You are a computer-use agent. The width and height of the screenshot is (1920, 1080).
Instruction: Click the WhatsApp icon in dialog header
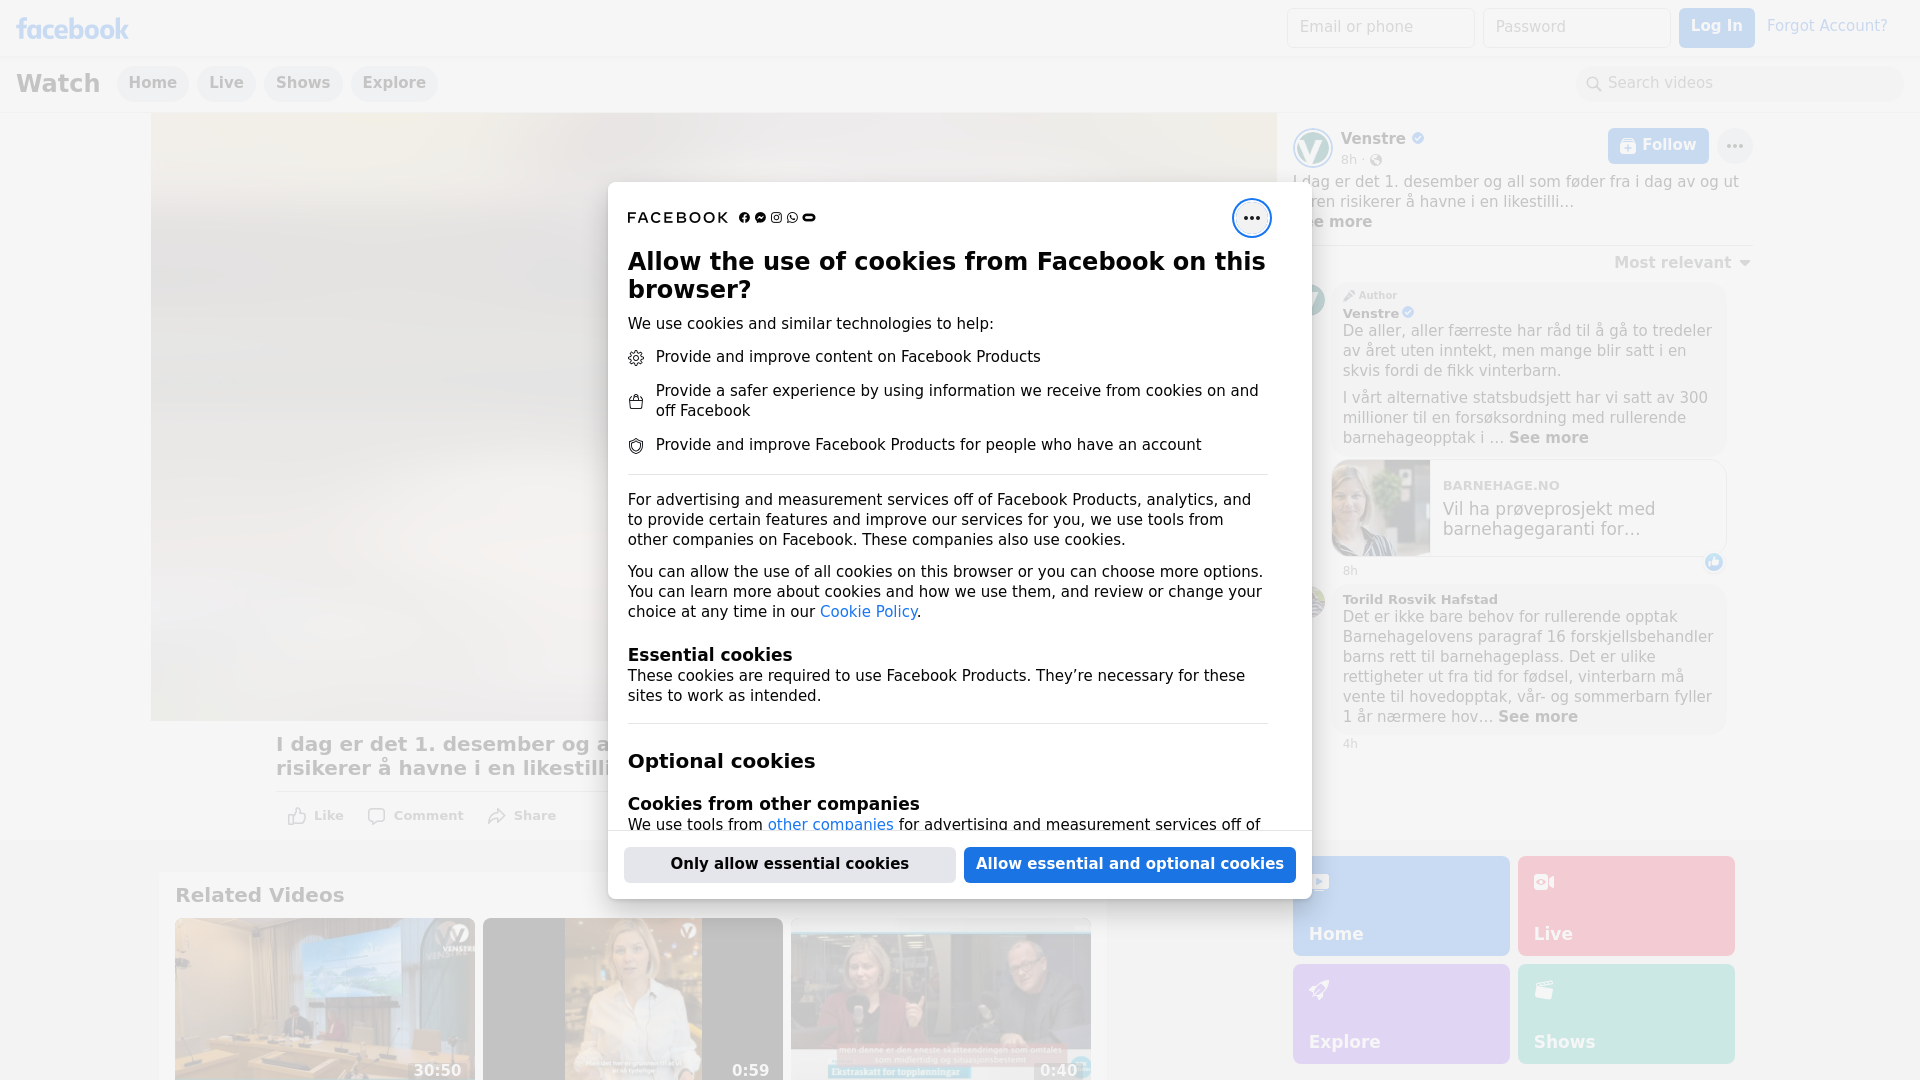(x=792, y=218)
